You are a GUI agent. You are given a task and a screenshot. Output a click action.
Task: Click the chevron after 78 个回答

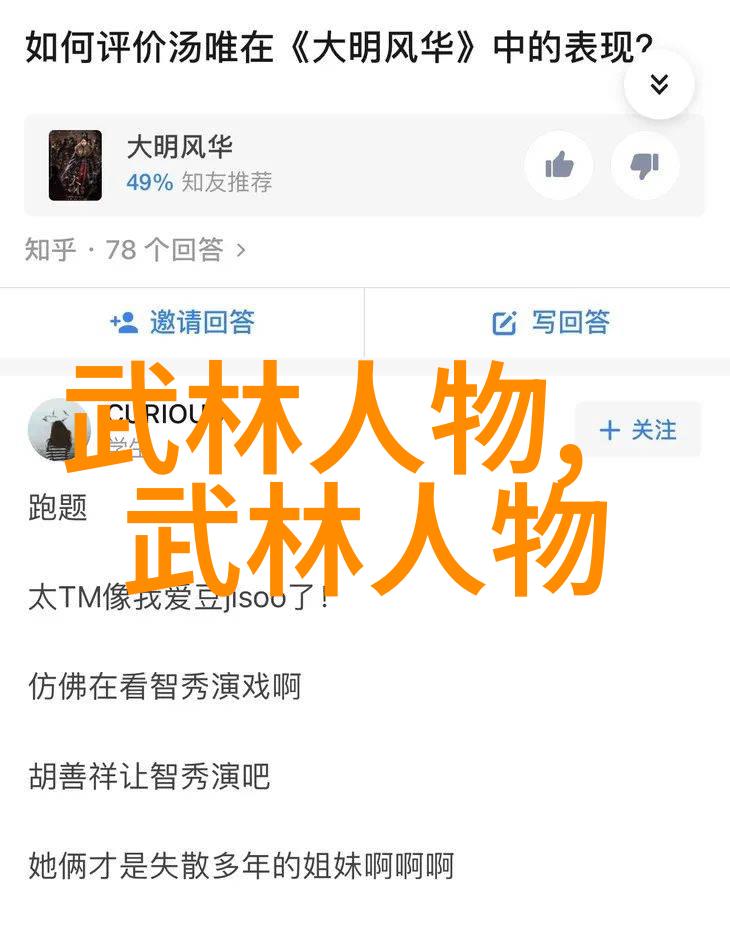240,250
